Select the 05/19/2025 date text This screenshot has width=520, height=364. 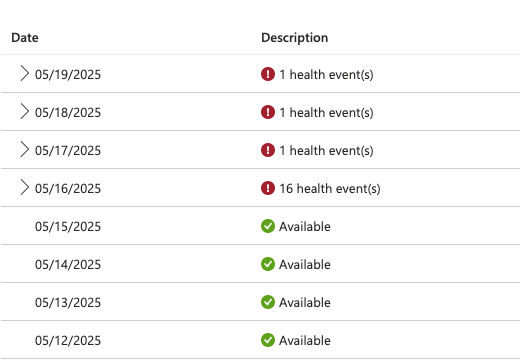68,75
